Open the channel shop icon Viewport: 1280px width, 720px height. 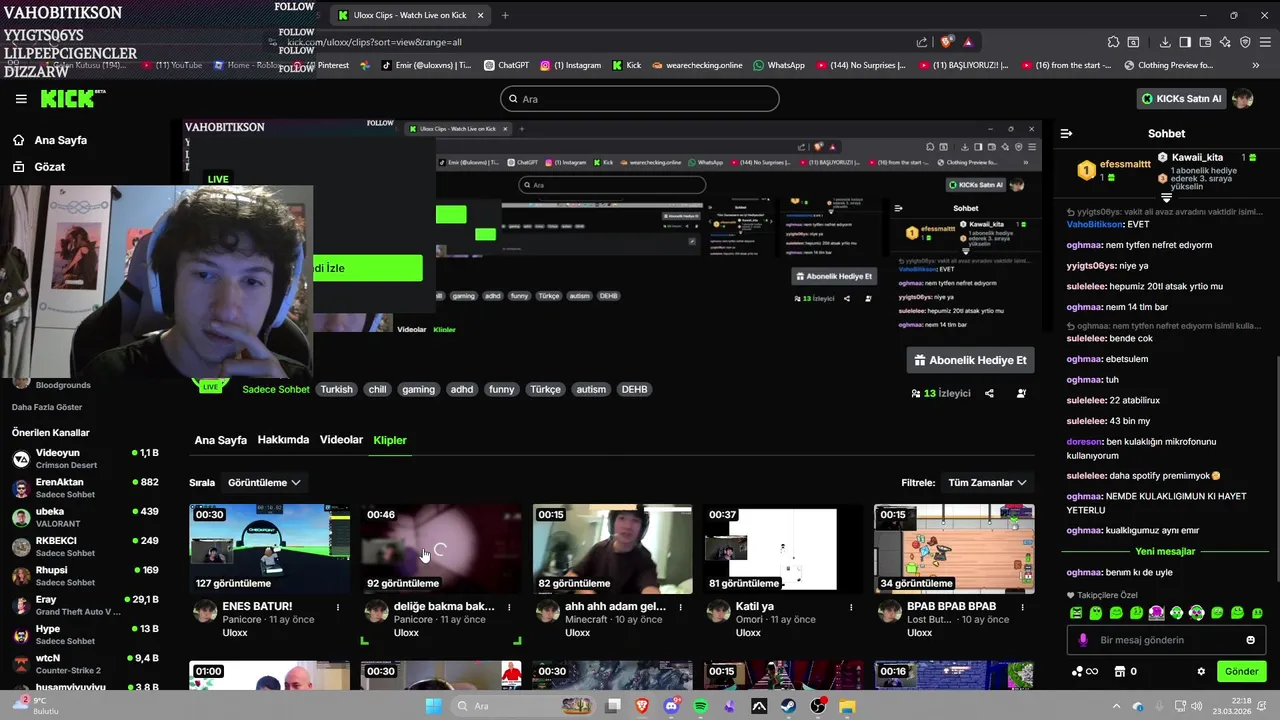coord(1120,671)
